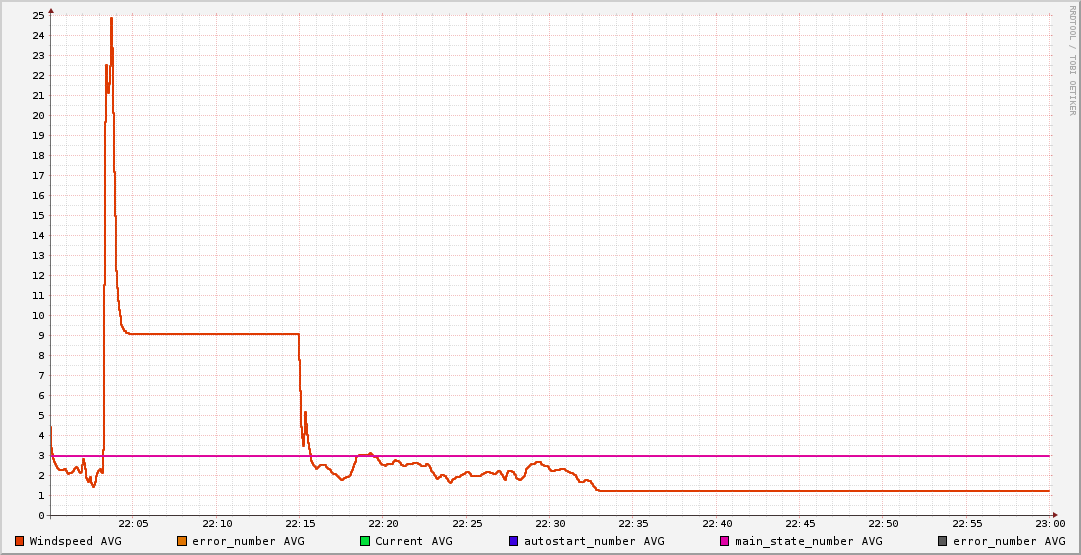Click the 22:30 time axis label
The width and height of the screenshot is (1081, 555).
point(550,524)
